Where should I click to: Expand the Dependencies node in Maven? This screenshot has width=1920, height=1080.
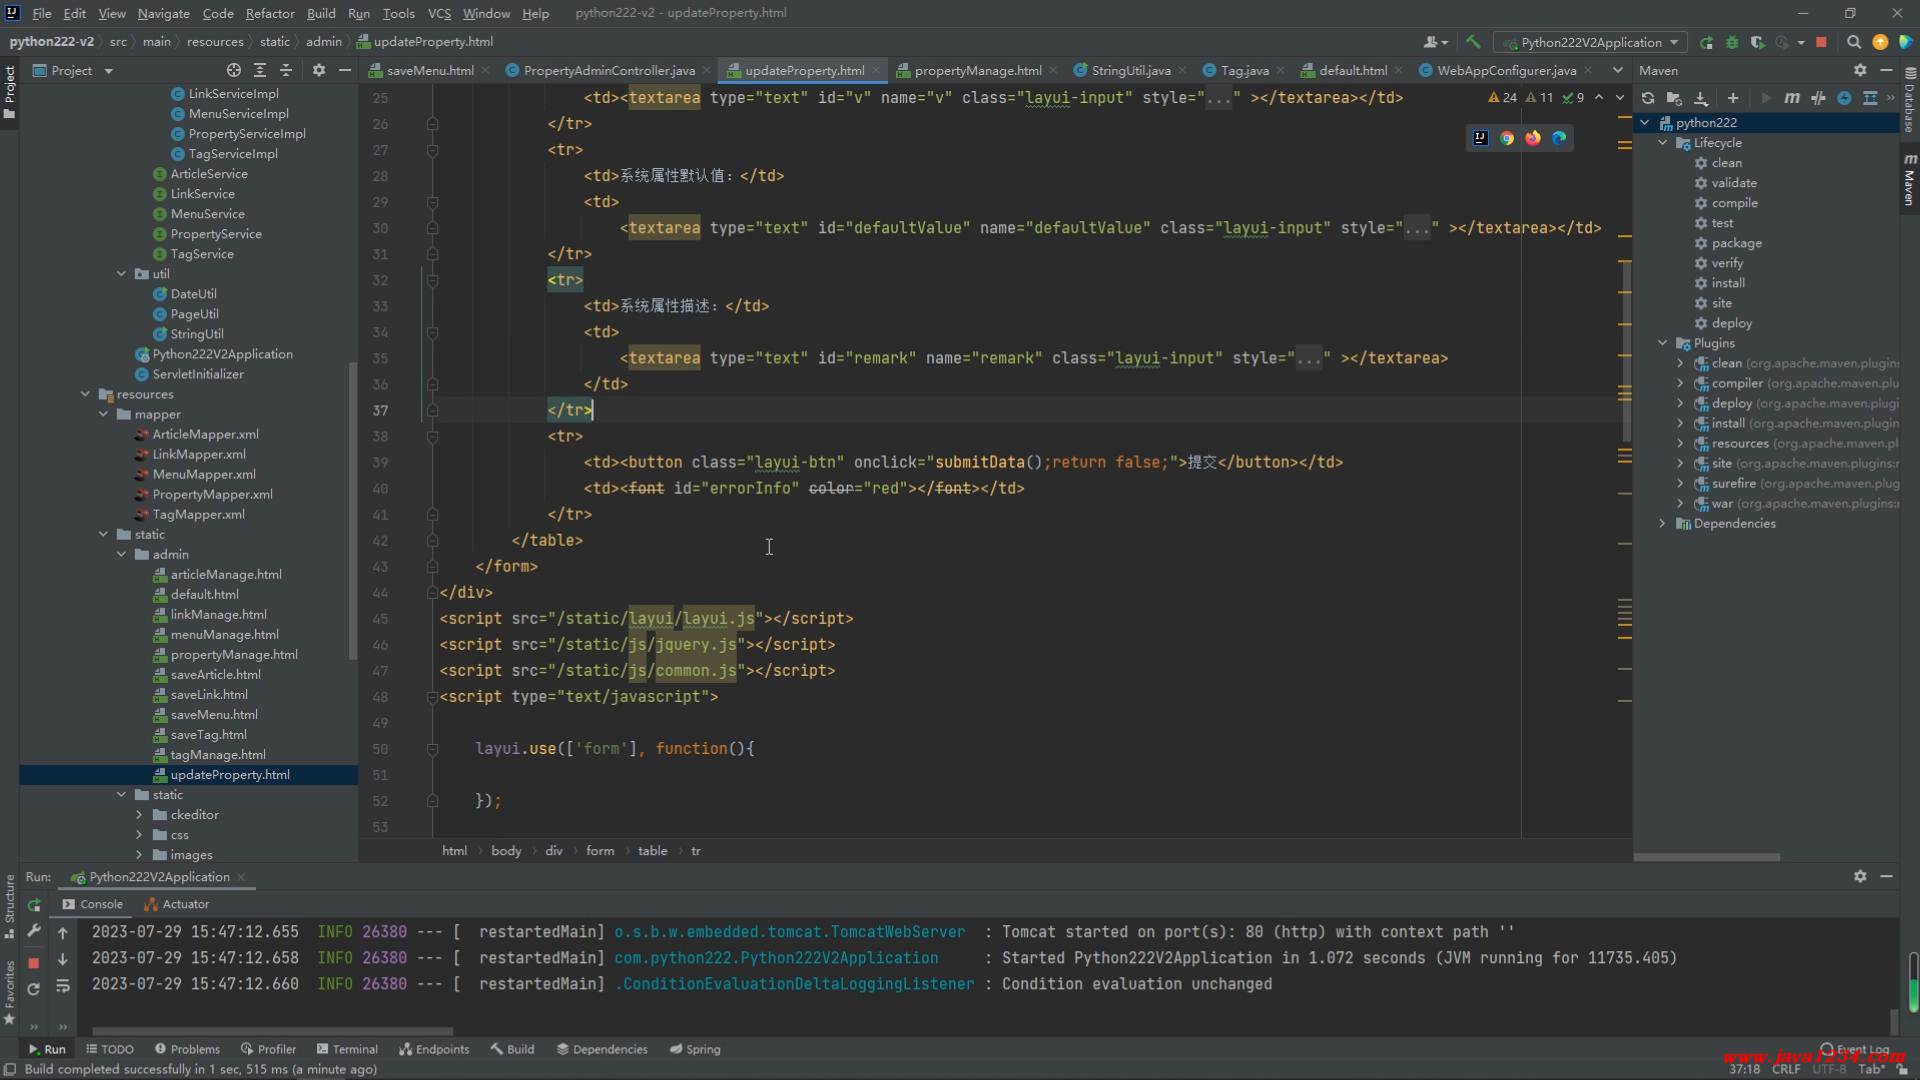(1663, 523)
